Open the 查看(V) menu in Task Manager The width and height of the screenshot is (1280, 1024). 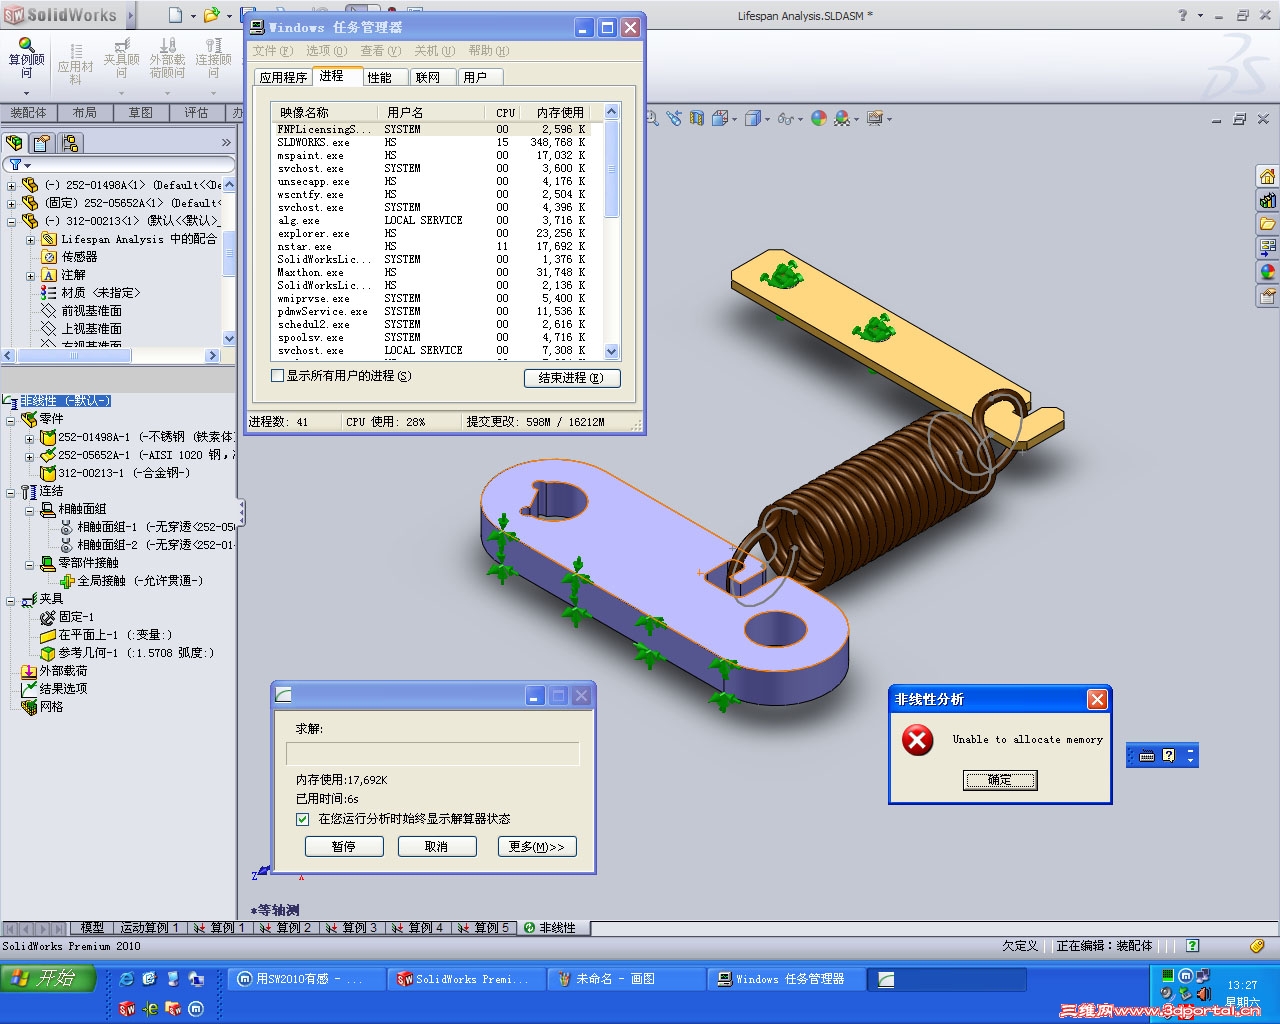click(x=380, y=51)
